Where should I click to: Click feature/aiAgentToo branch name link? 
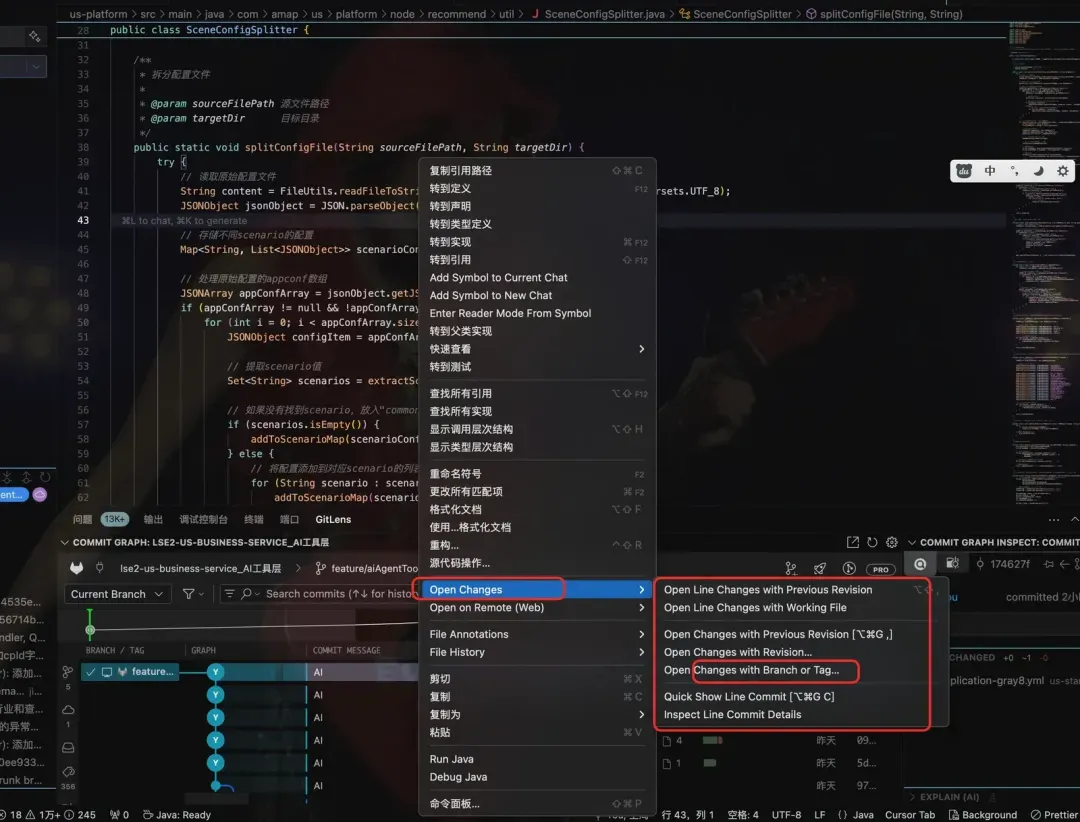tap(374, 568)
